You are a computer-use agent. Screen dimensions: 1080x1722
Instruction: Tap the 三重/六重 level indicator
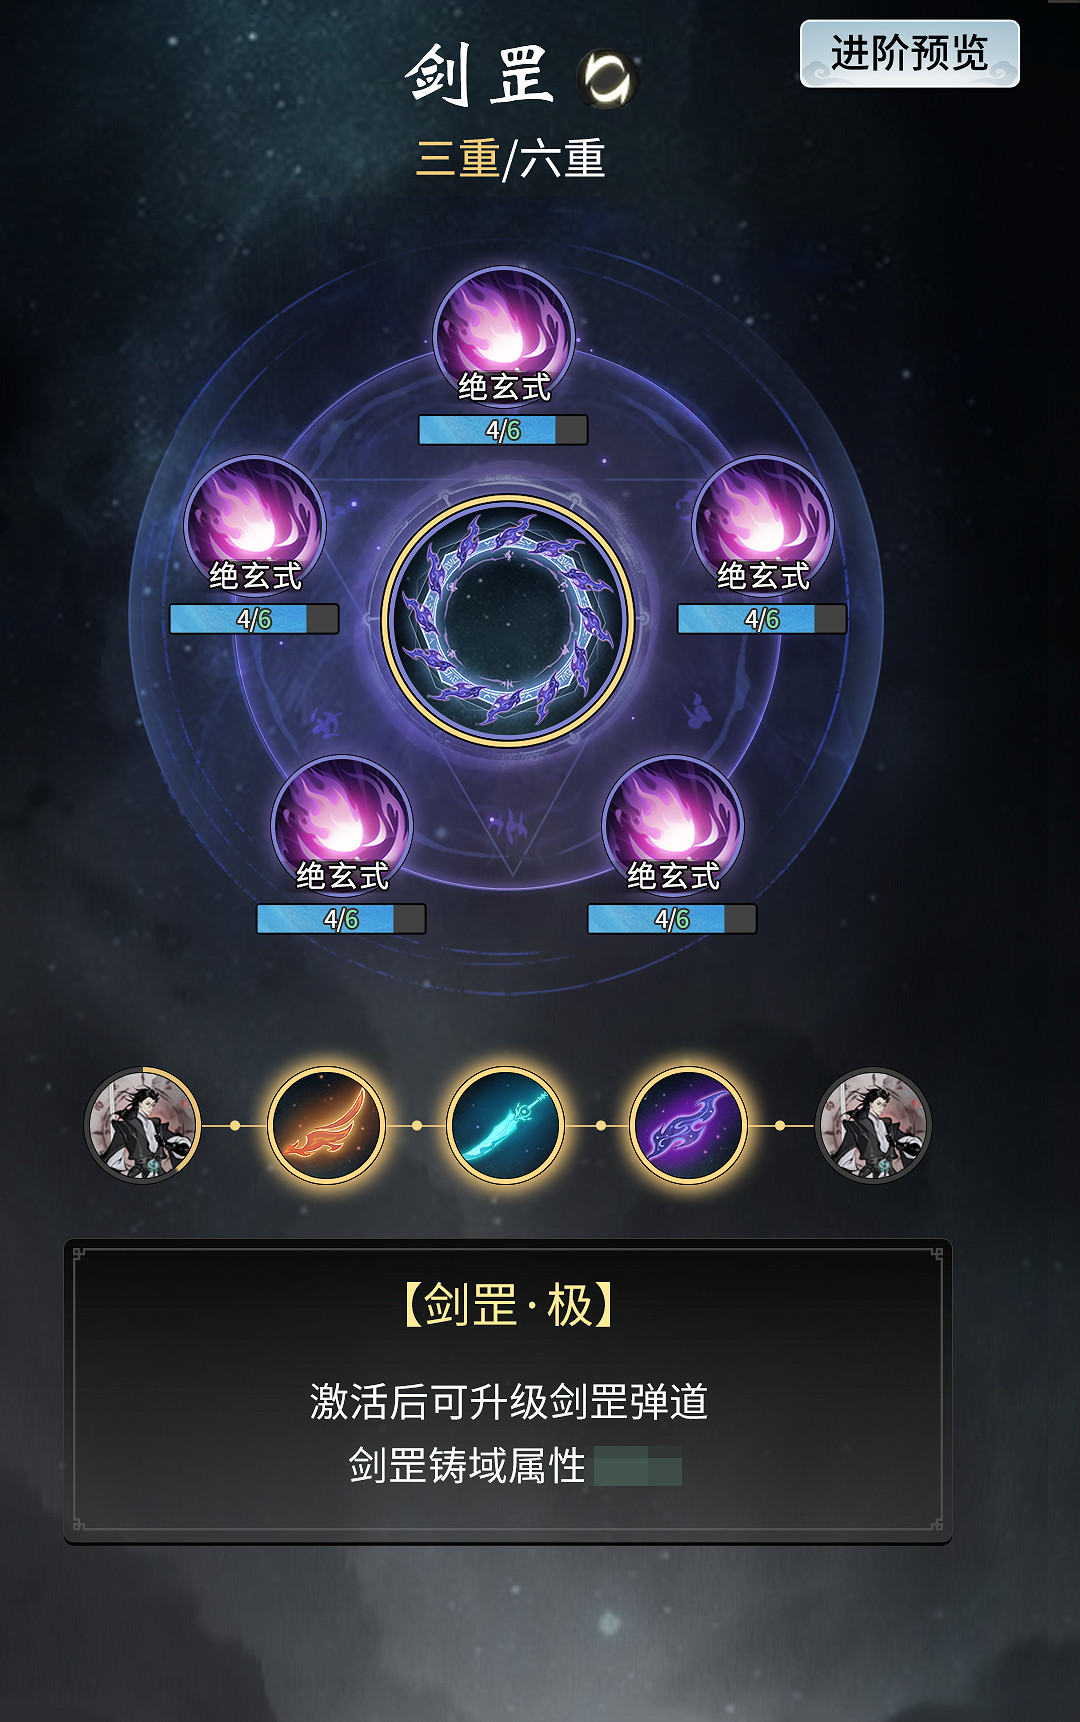[x=510, y=159]
